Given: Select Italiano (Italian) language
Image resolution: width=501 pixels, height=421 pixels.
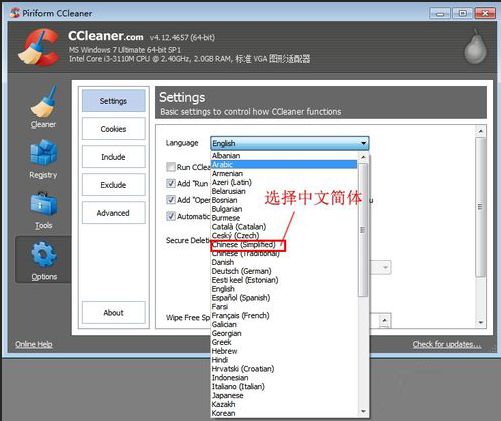Looking at the screenshot, I should (x=284, y=387).
